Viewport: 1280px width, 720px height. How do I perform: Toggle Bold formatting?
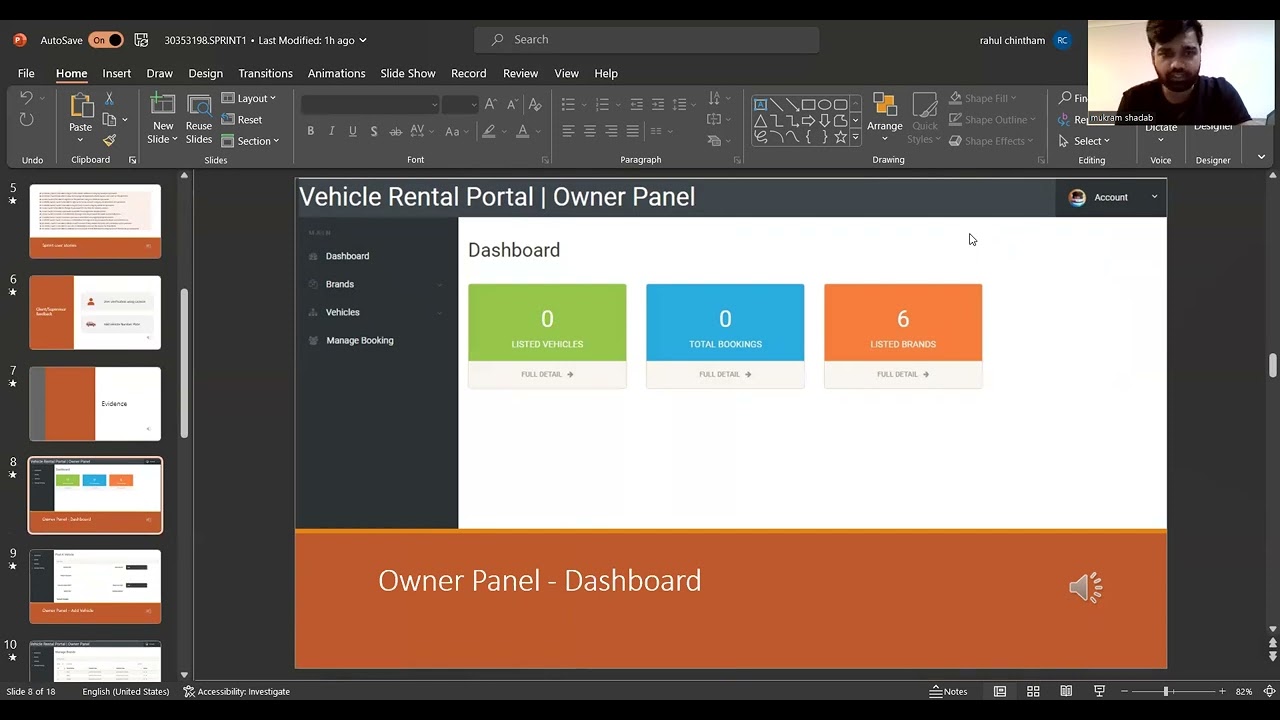(310, 131)
